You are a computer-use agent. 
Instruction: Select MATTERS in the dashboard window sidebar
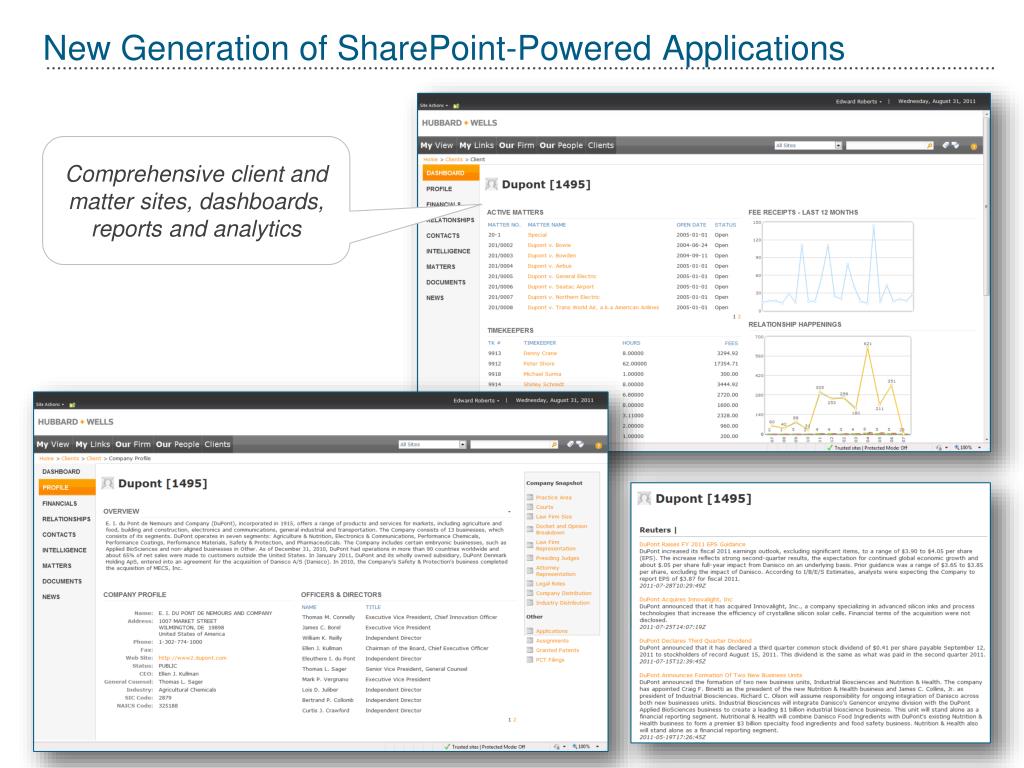point(441,267)
